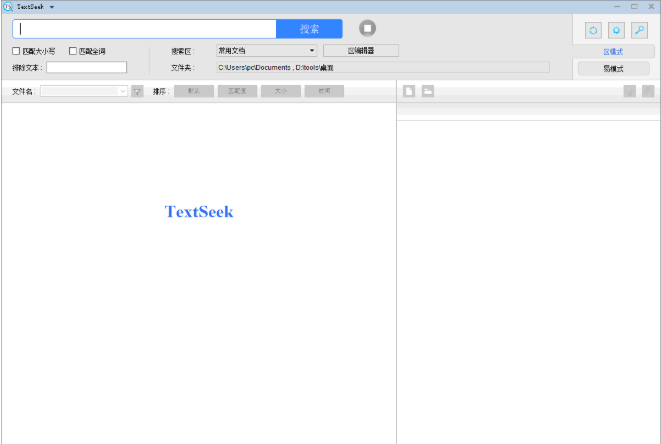Screen dimensions: 661x444
Task: Click the open containing folder icon
Action: point(428,91)
